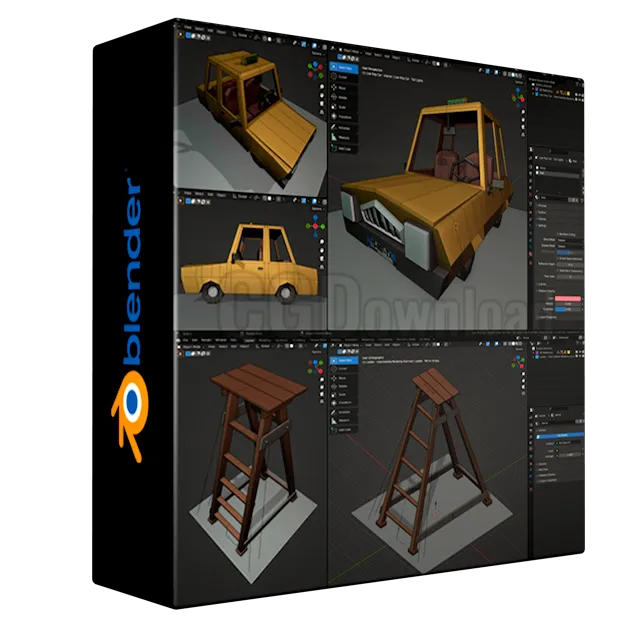
Task: Open the Blend Mode dropdown
Action: 571,240
